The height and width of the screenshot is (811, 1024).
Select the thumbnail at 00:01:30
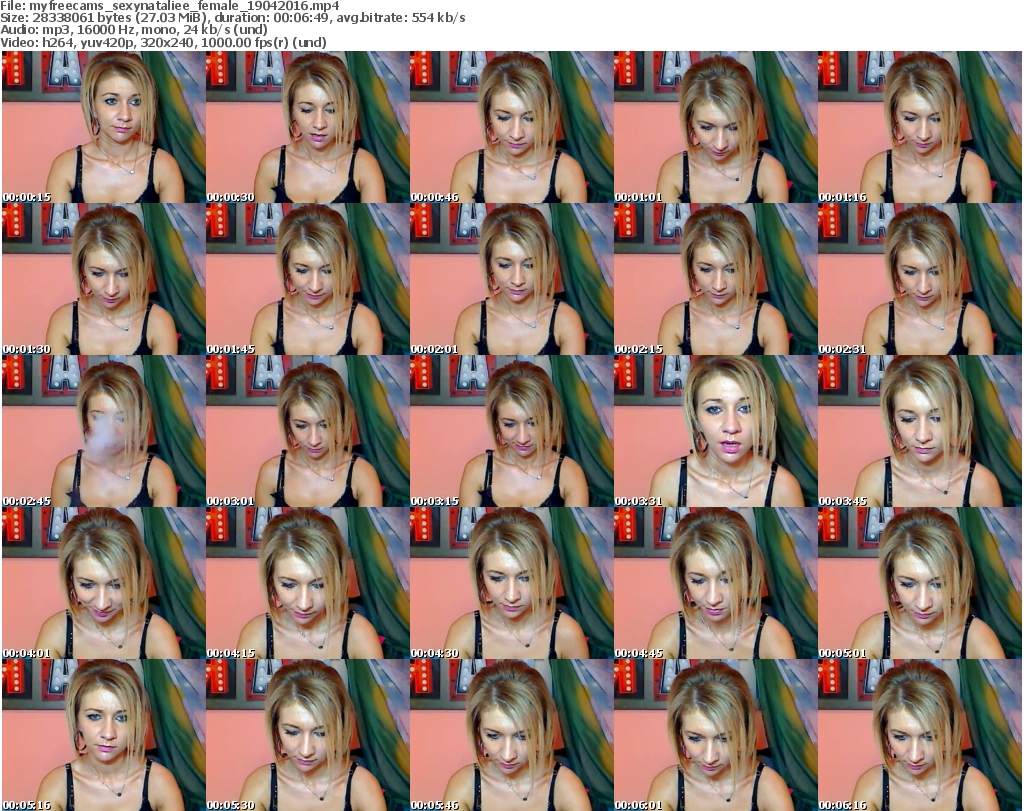[x=103, y=280]
